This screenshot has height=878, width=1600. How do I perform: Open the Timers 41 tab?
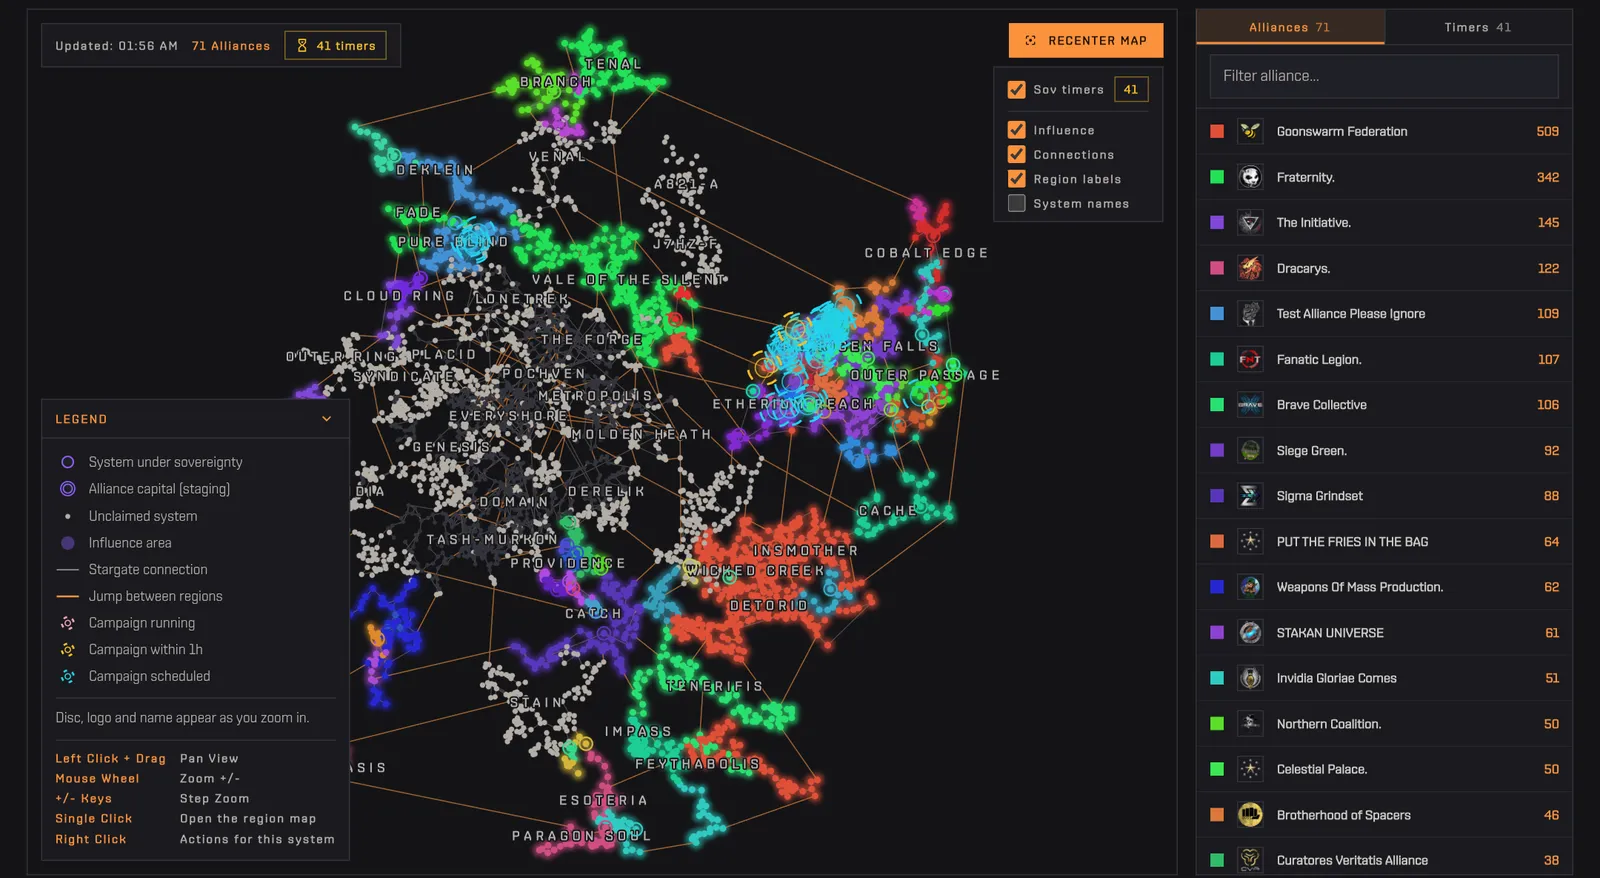tap(1478, 27)
